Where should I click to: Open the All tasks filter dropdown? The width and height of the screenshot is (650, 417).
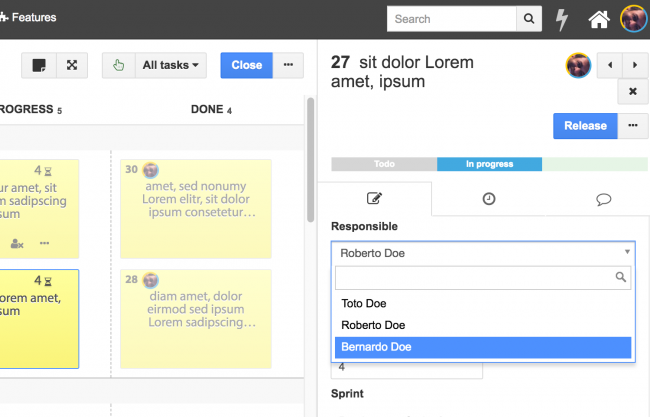[x=168, y=65]
